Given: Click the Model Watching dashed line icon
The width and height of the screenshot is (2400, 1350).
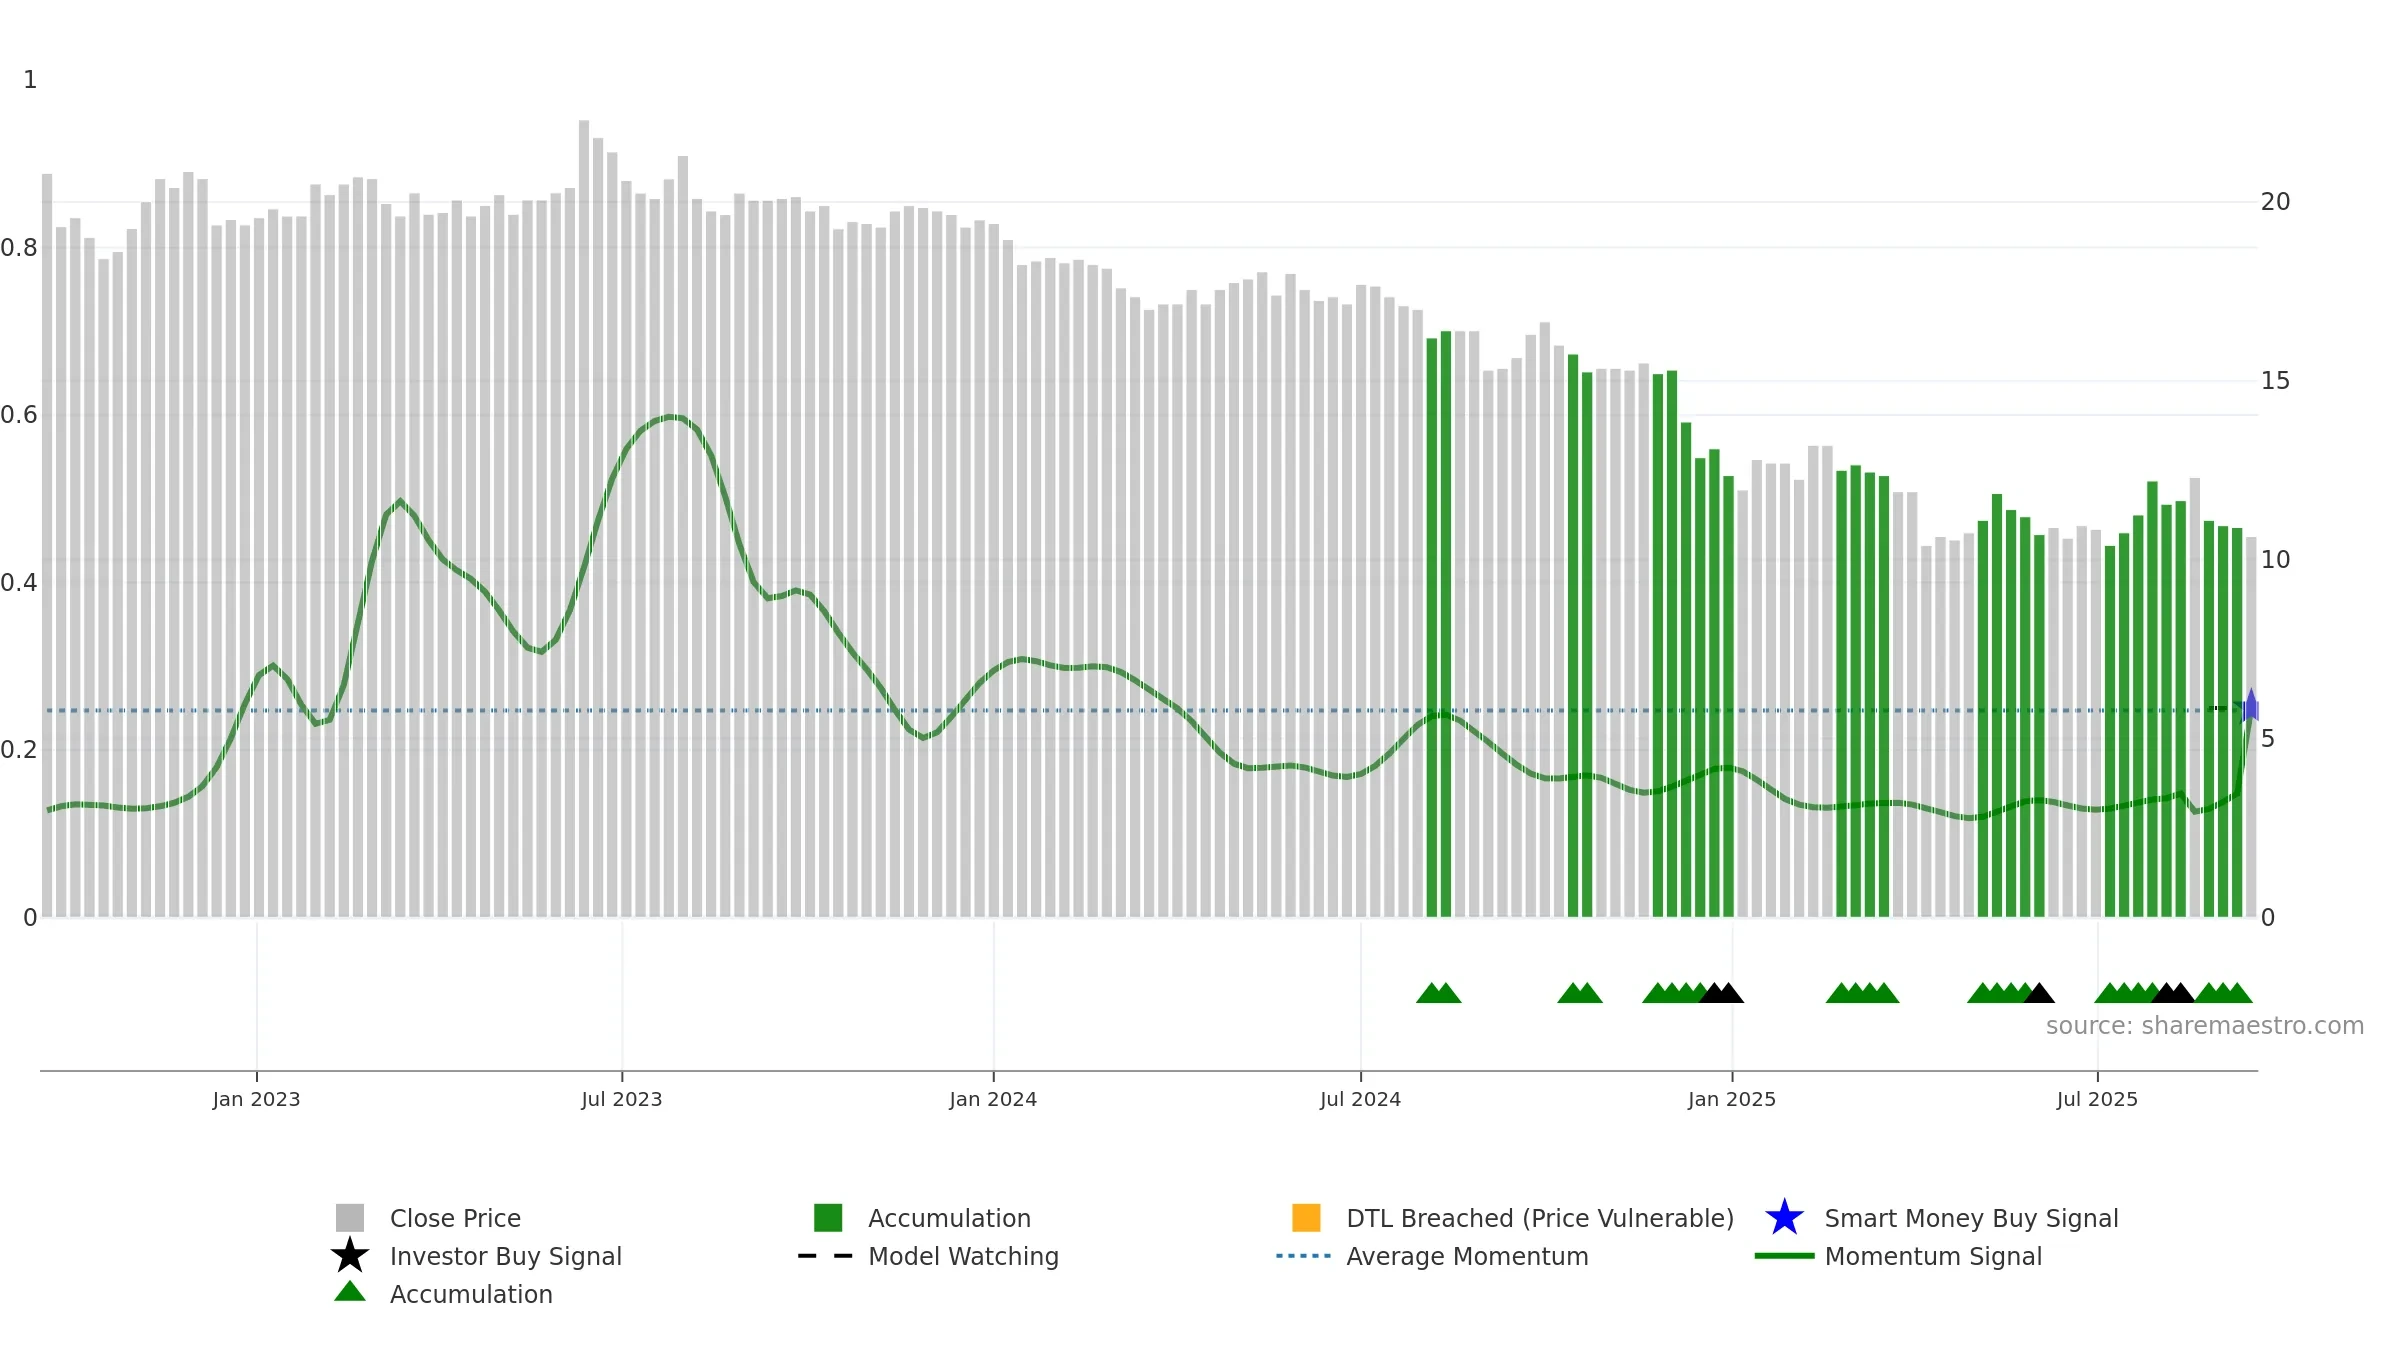Looking at the screenshot, I should (825, 1256).
